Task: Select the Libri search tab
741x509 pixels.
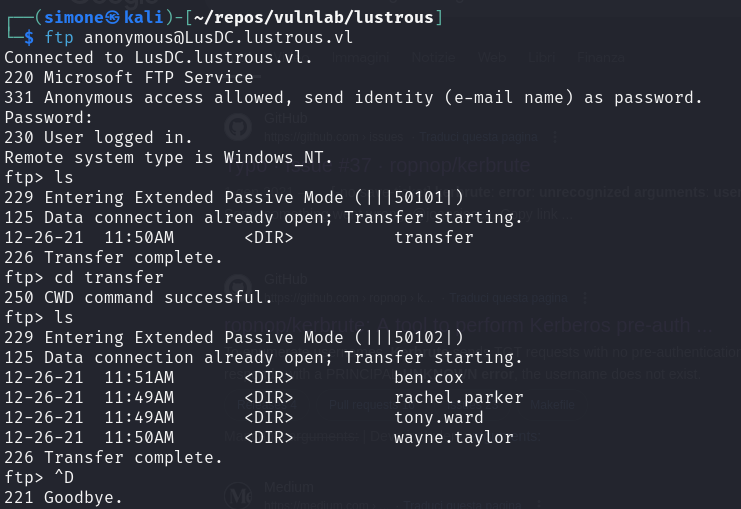Action: (x=542, y=59)
